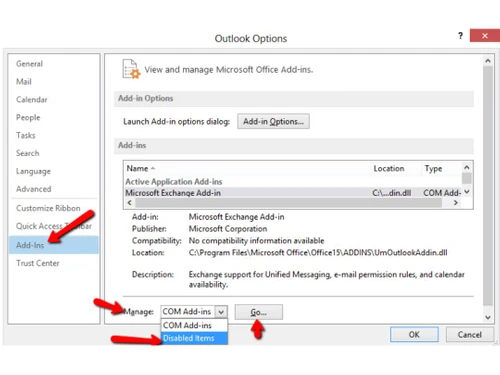The height and width of the screenshot is (375, 500).
Task: Sort add-ins by the Location column
Action: (396, 169)
